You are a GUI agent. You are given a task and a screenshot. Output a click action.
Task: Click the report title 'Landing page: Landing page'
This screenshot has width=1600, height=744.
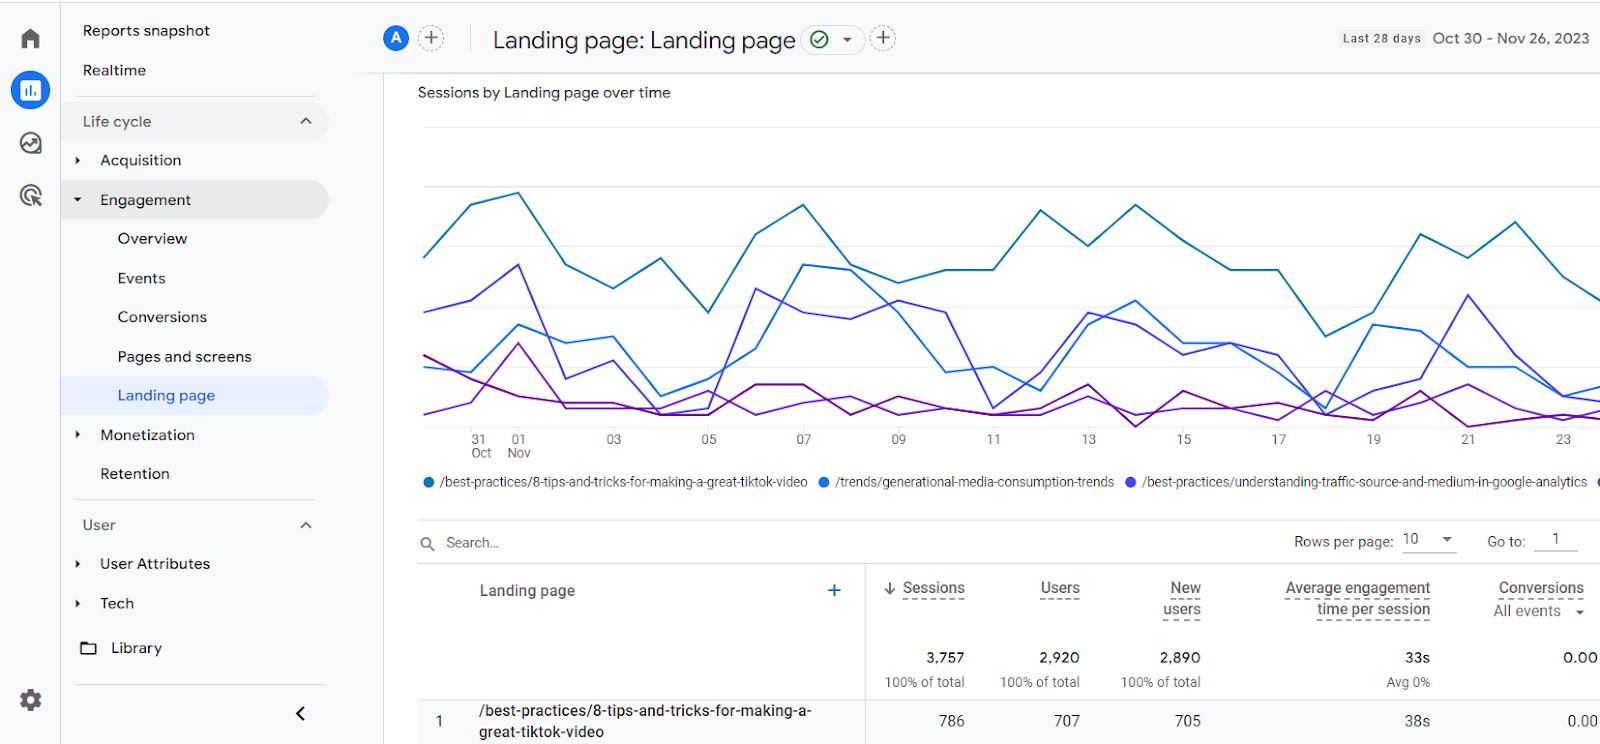[644, 40]
